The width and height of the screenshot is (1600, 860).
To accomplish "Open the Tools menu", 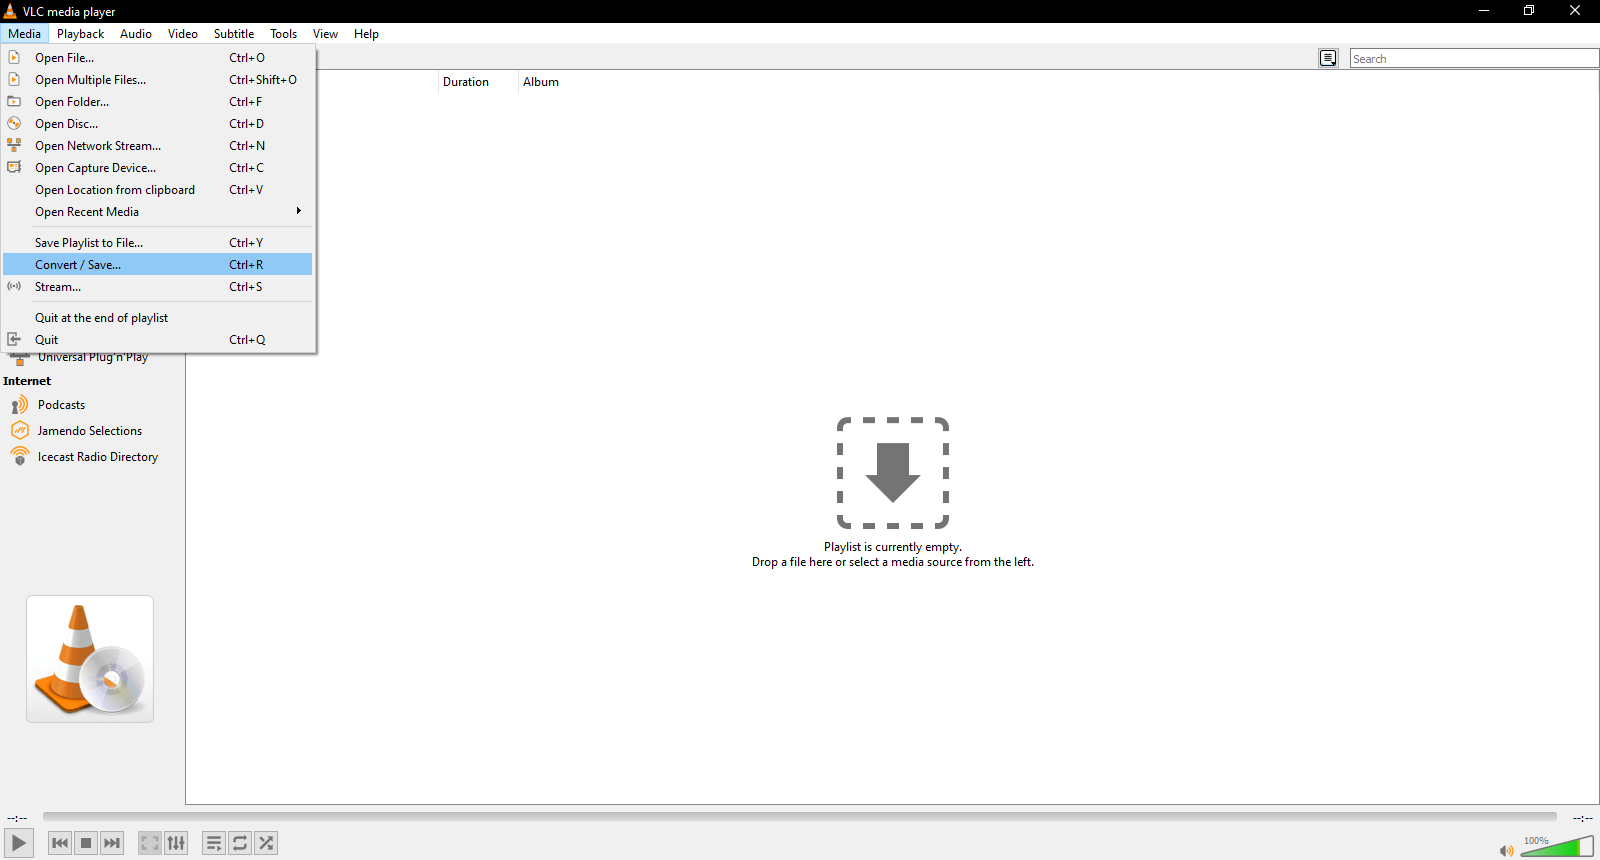I will 283,33.
